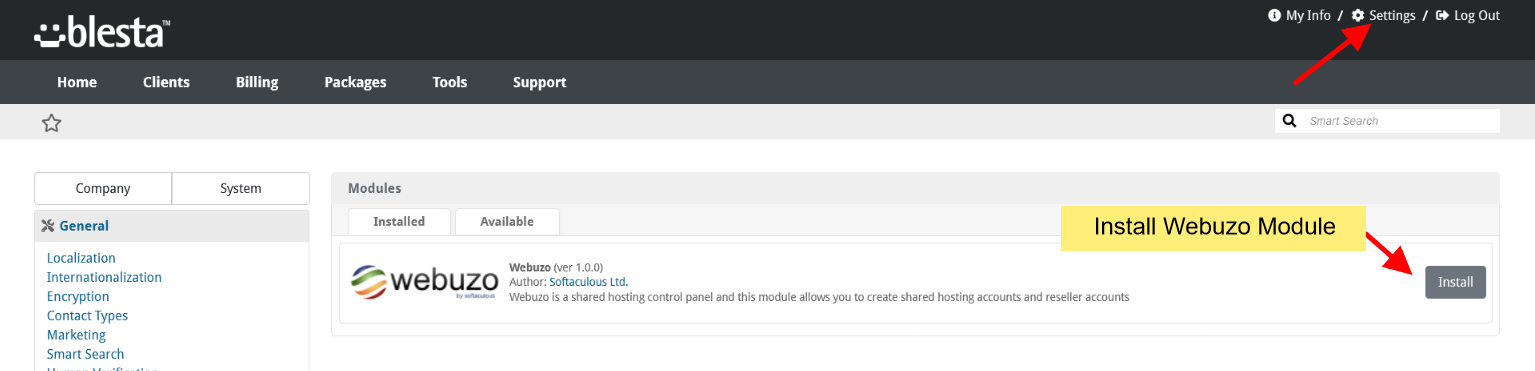Open Settings link in header
1535x371 pixels.
[x=1392, y=15]
